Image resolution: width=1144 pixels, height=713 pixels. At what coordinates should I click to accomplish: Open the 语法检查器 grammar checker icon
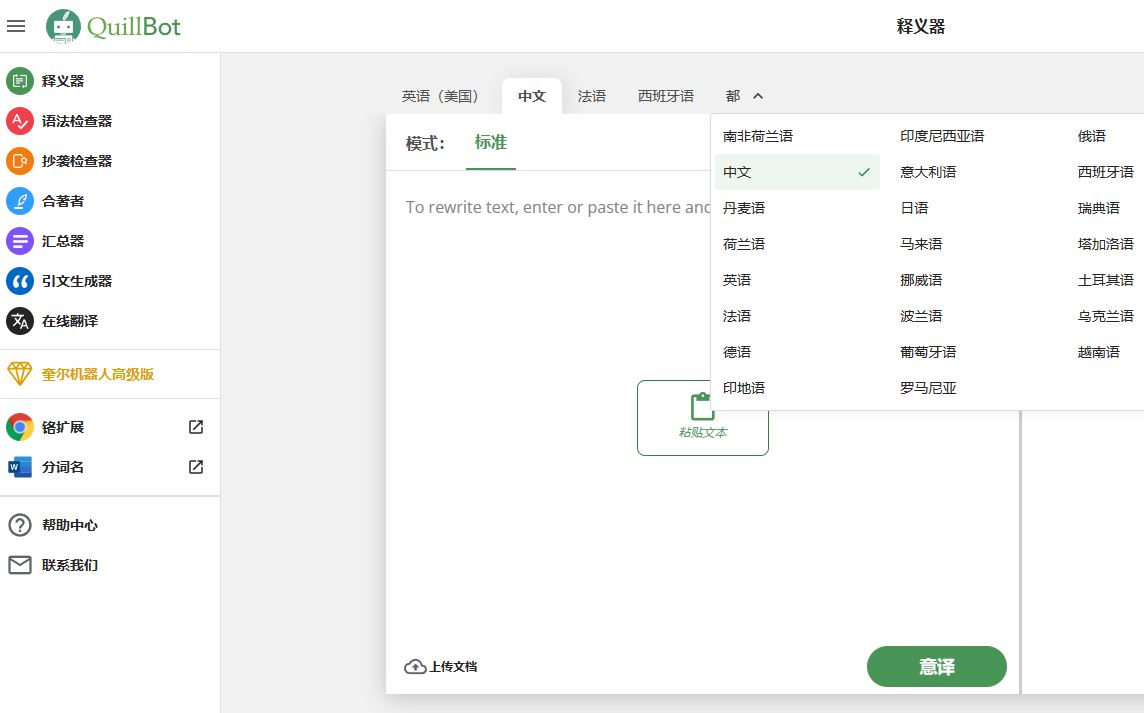pyautogui.click(x=20, y=121)
